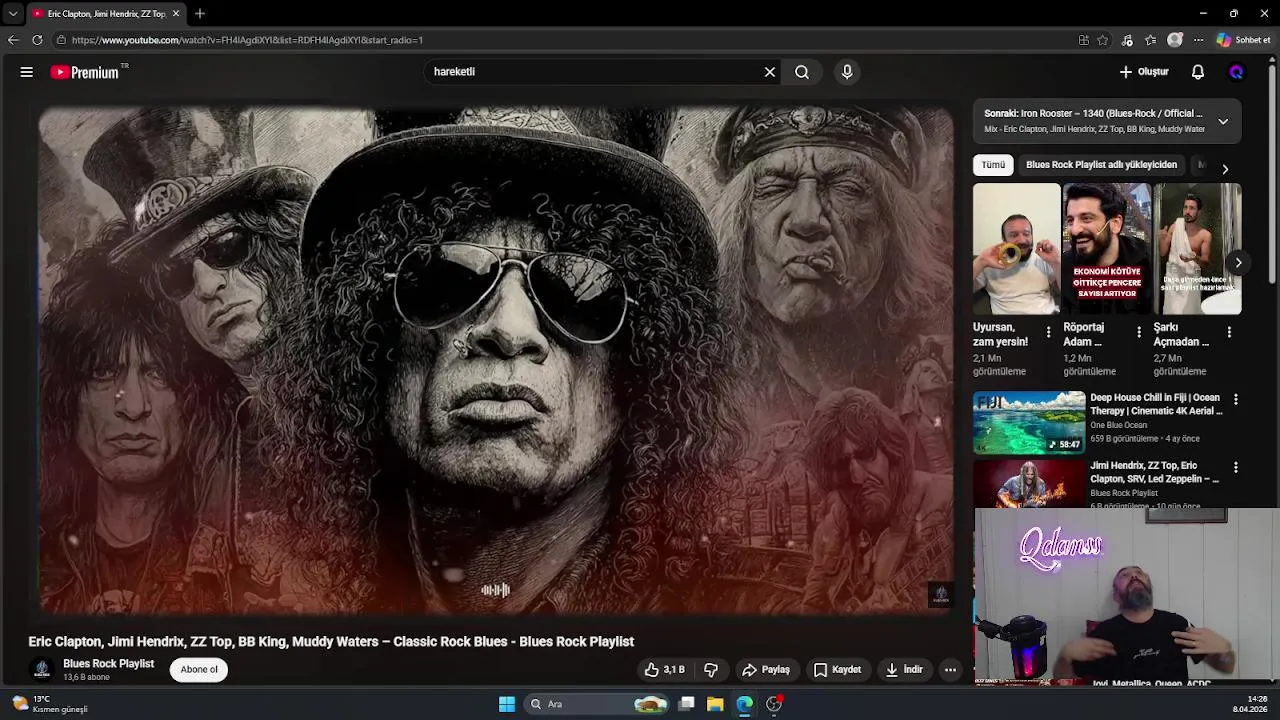Like the video with thumbs up
The image size is (1280, 720).
pyautogui.click(x=665, y=670)
